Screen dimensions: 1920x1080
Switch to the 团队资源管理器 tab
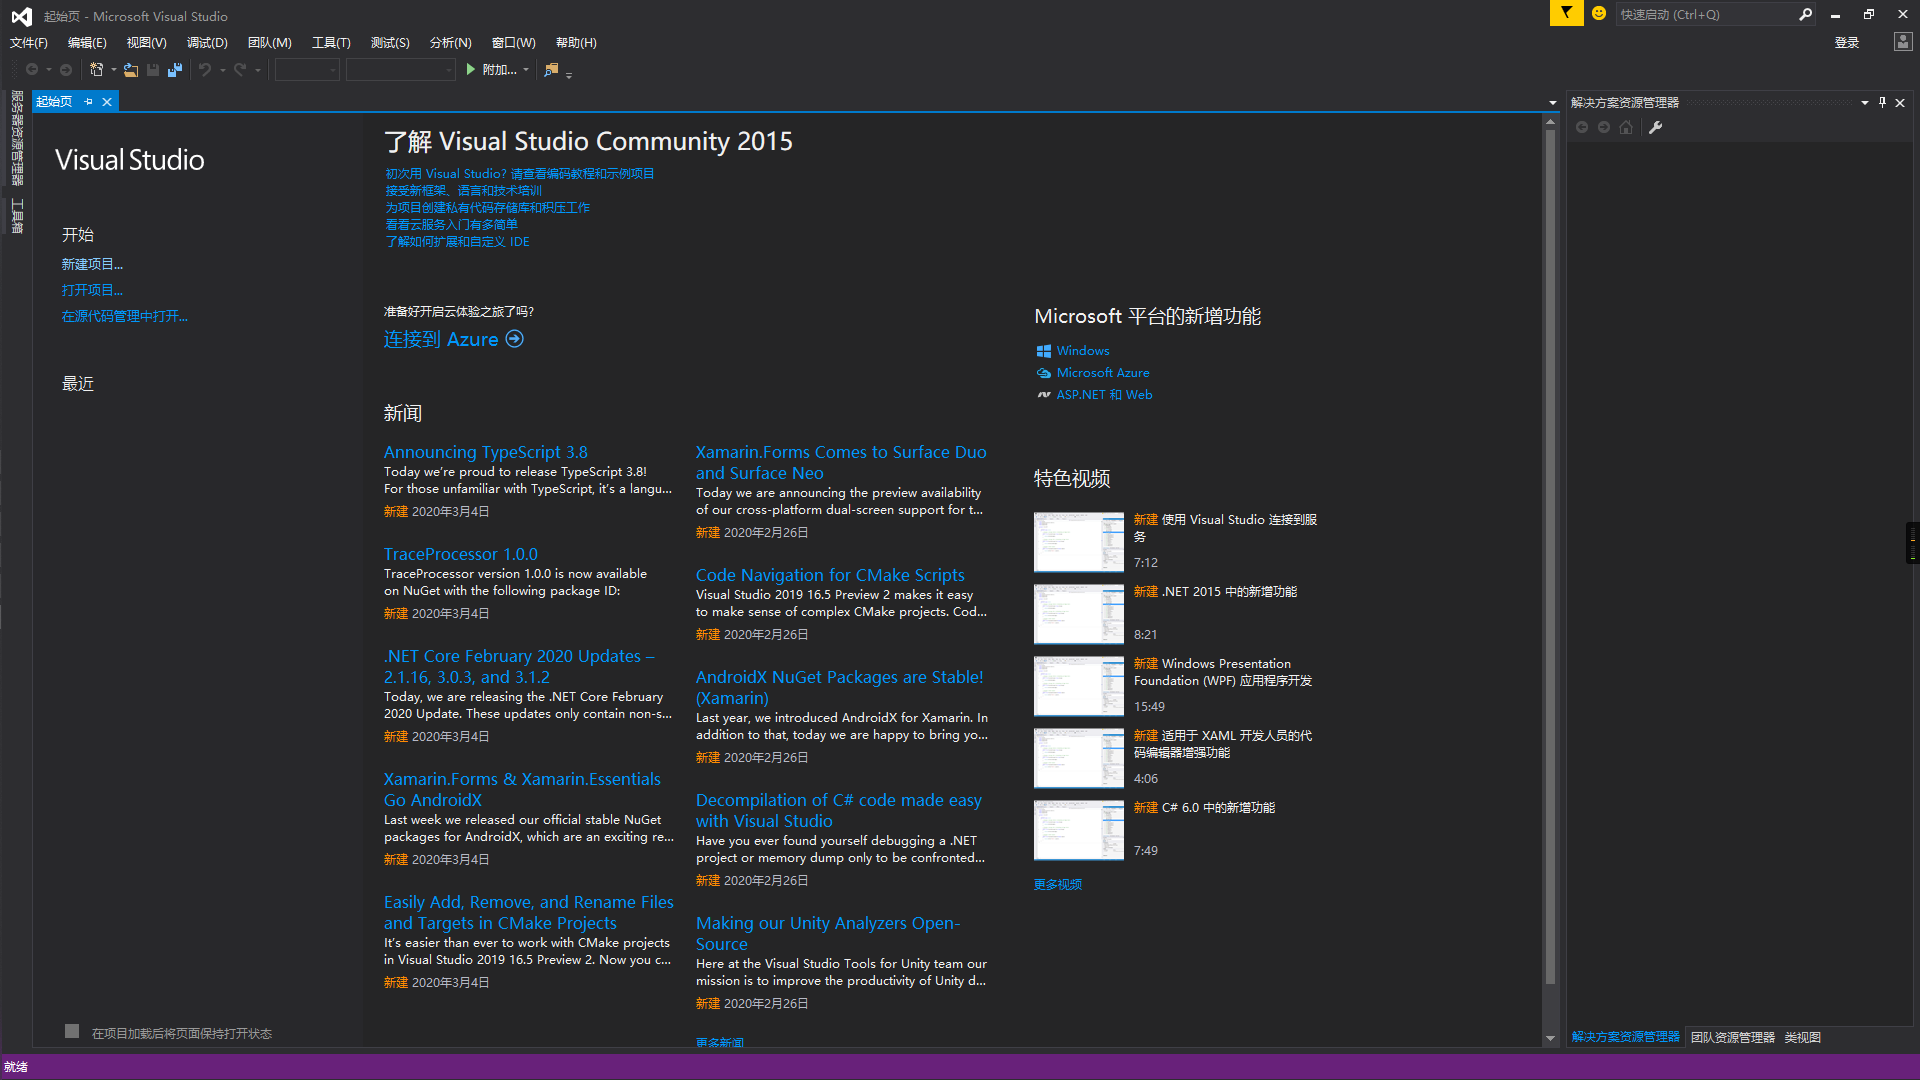pos(1733,1037)
